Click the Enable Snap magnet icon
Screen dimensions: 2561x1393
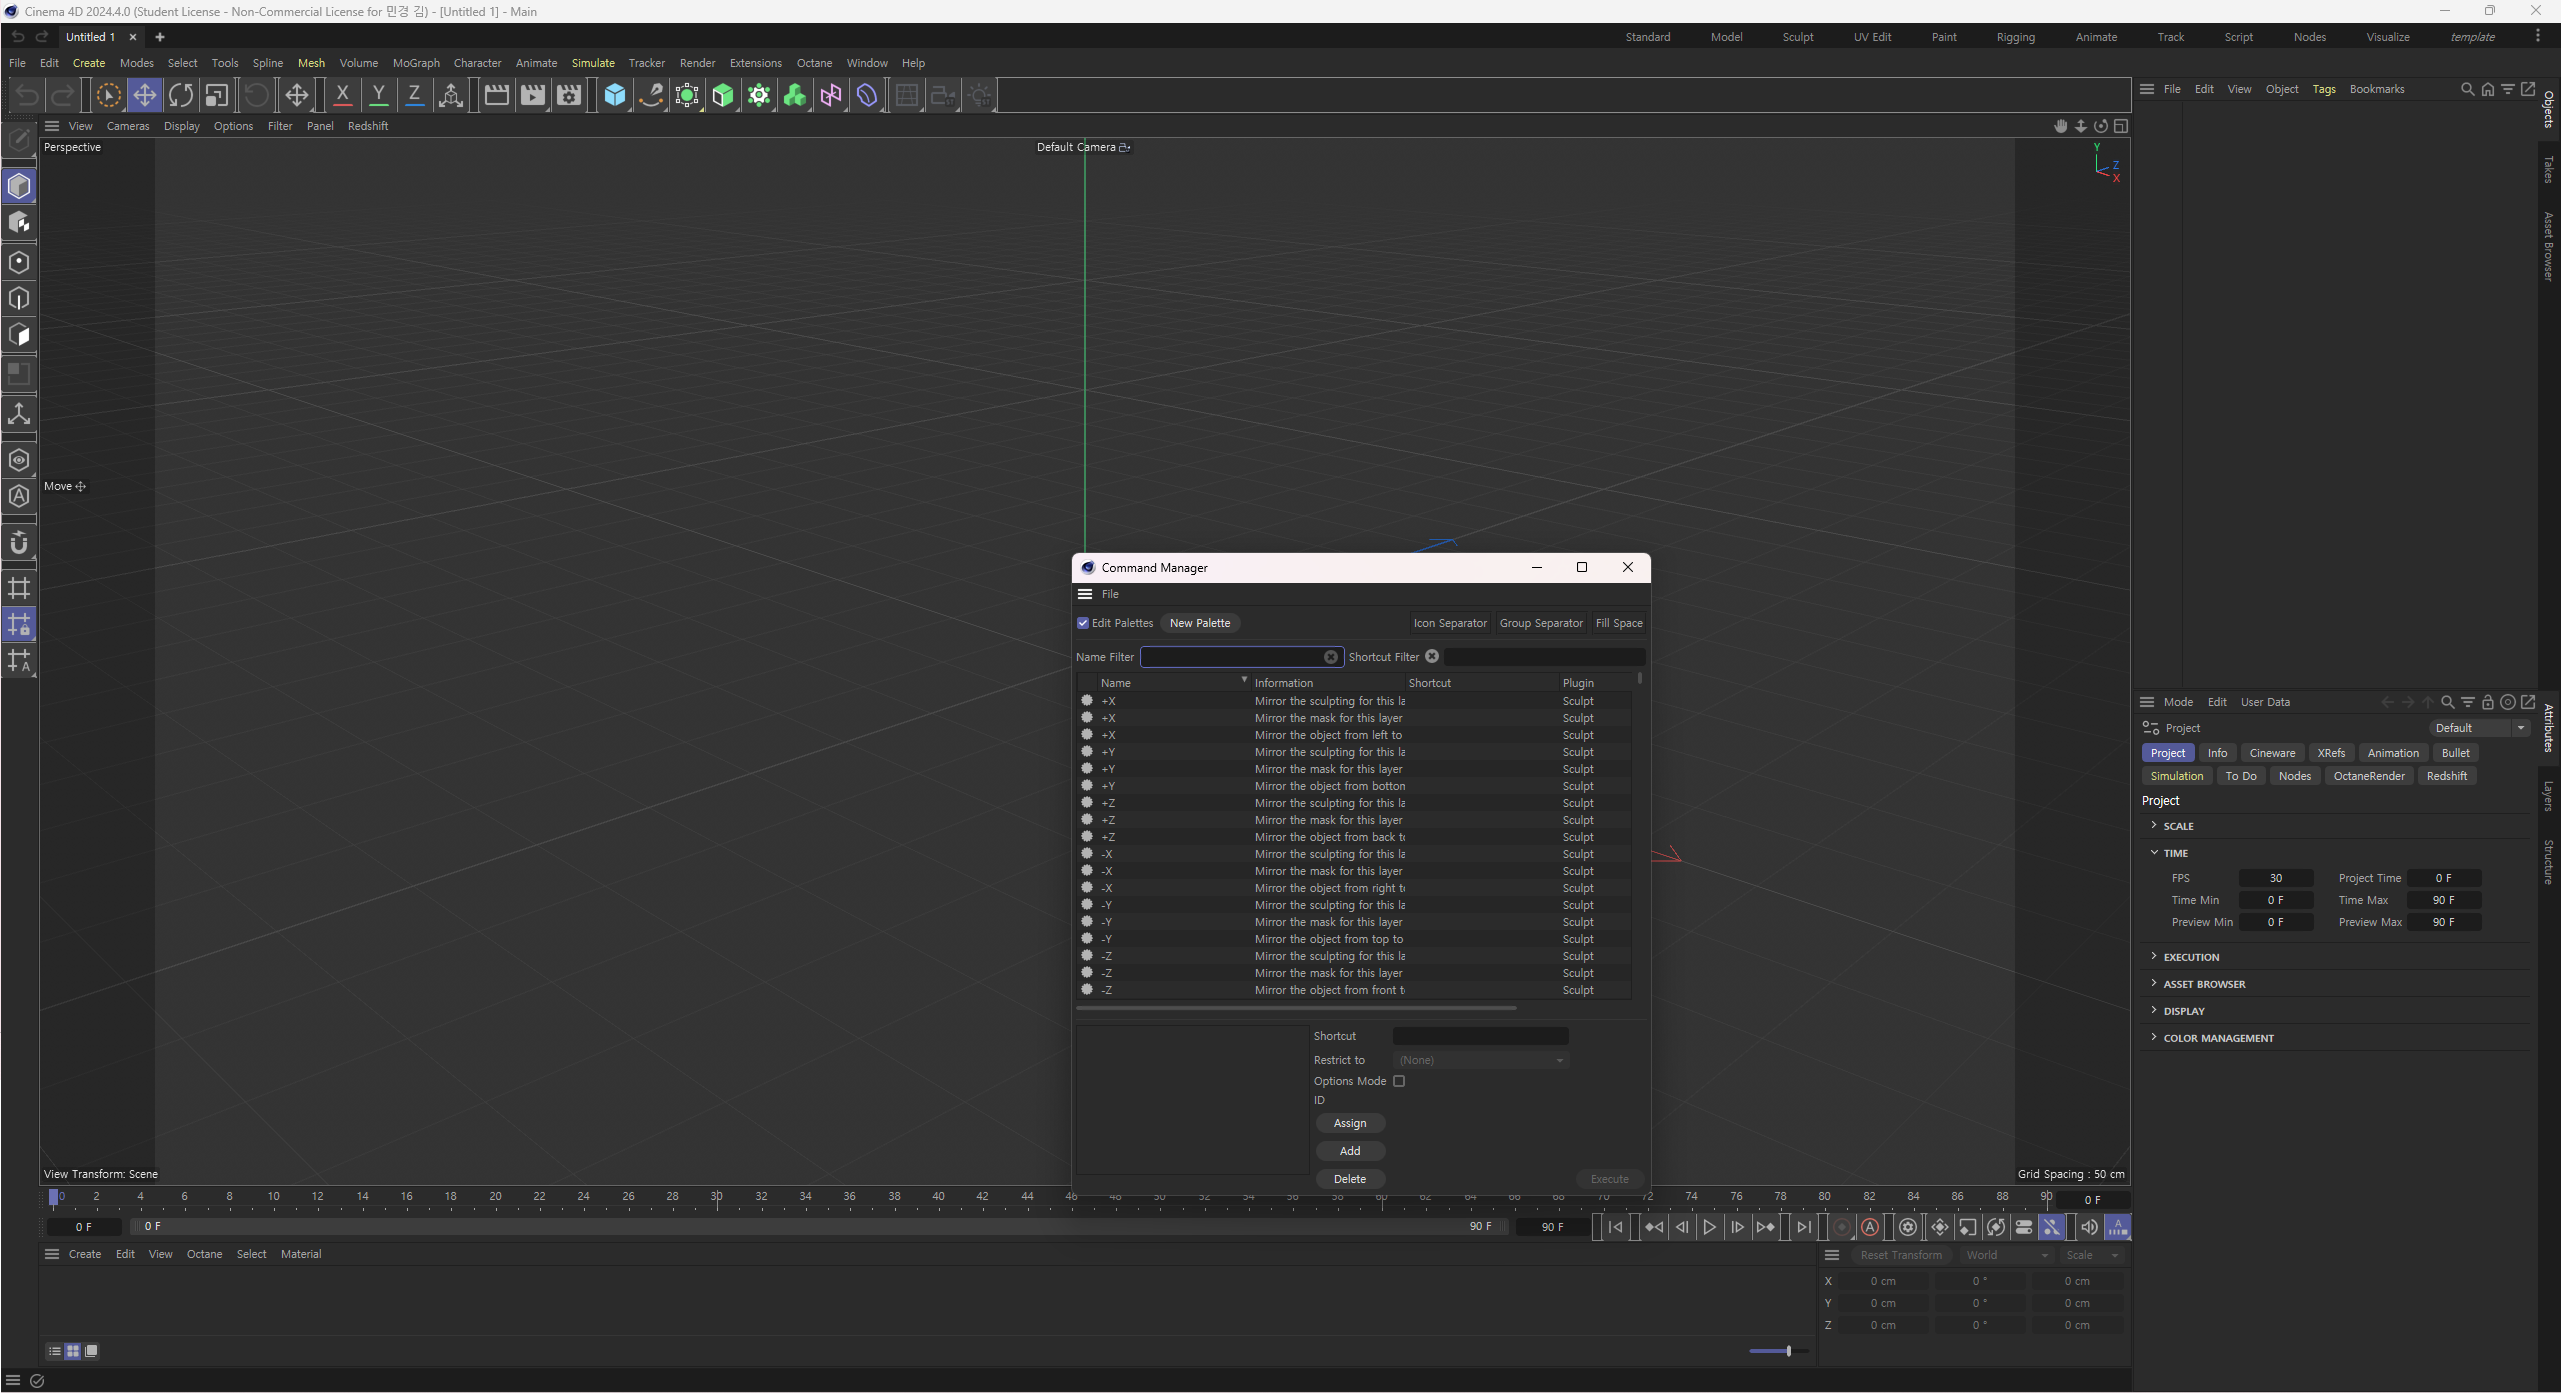pyautogui.click(x=19, y=543)
